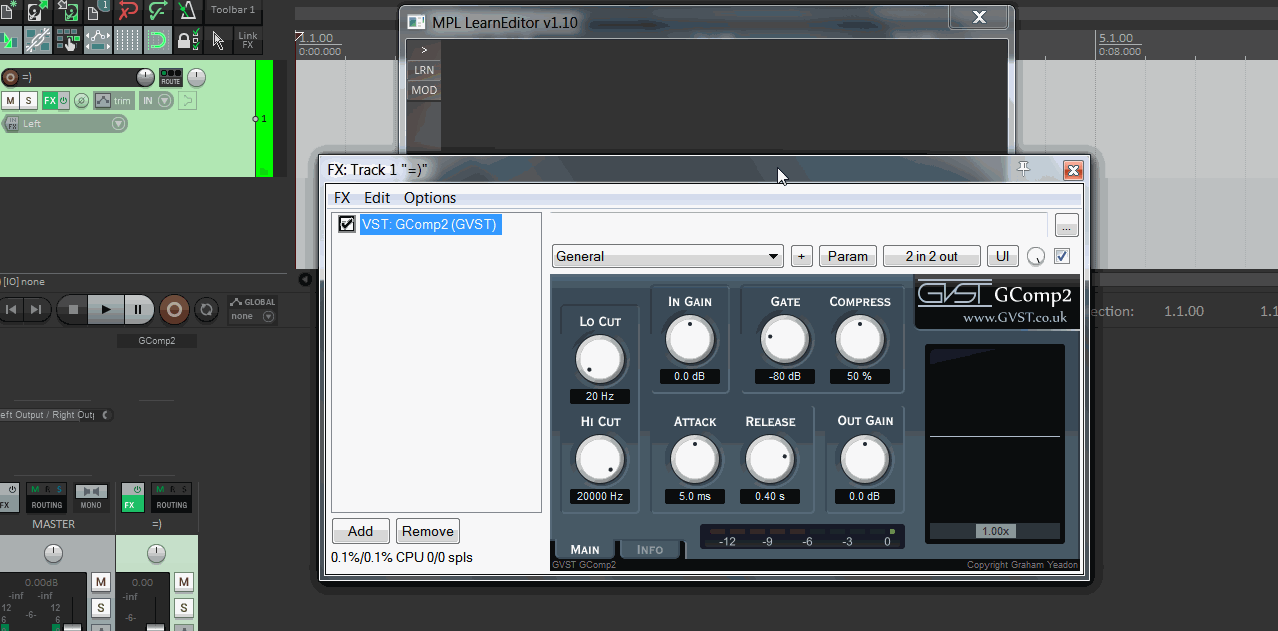The height and width of the screenshot is (631, 1278).
Task: Open the GLOBAL automation none dropdown
Action: [252, 316]
